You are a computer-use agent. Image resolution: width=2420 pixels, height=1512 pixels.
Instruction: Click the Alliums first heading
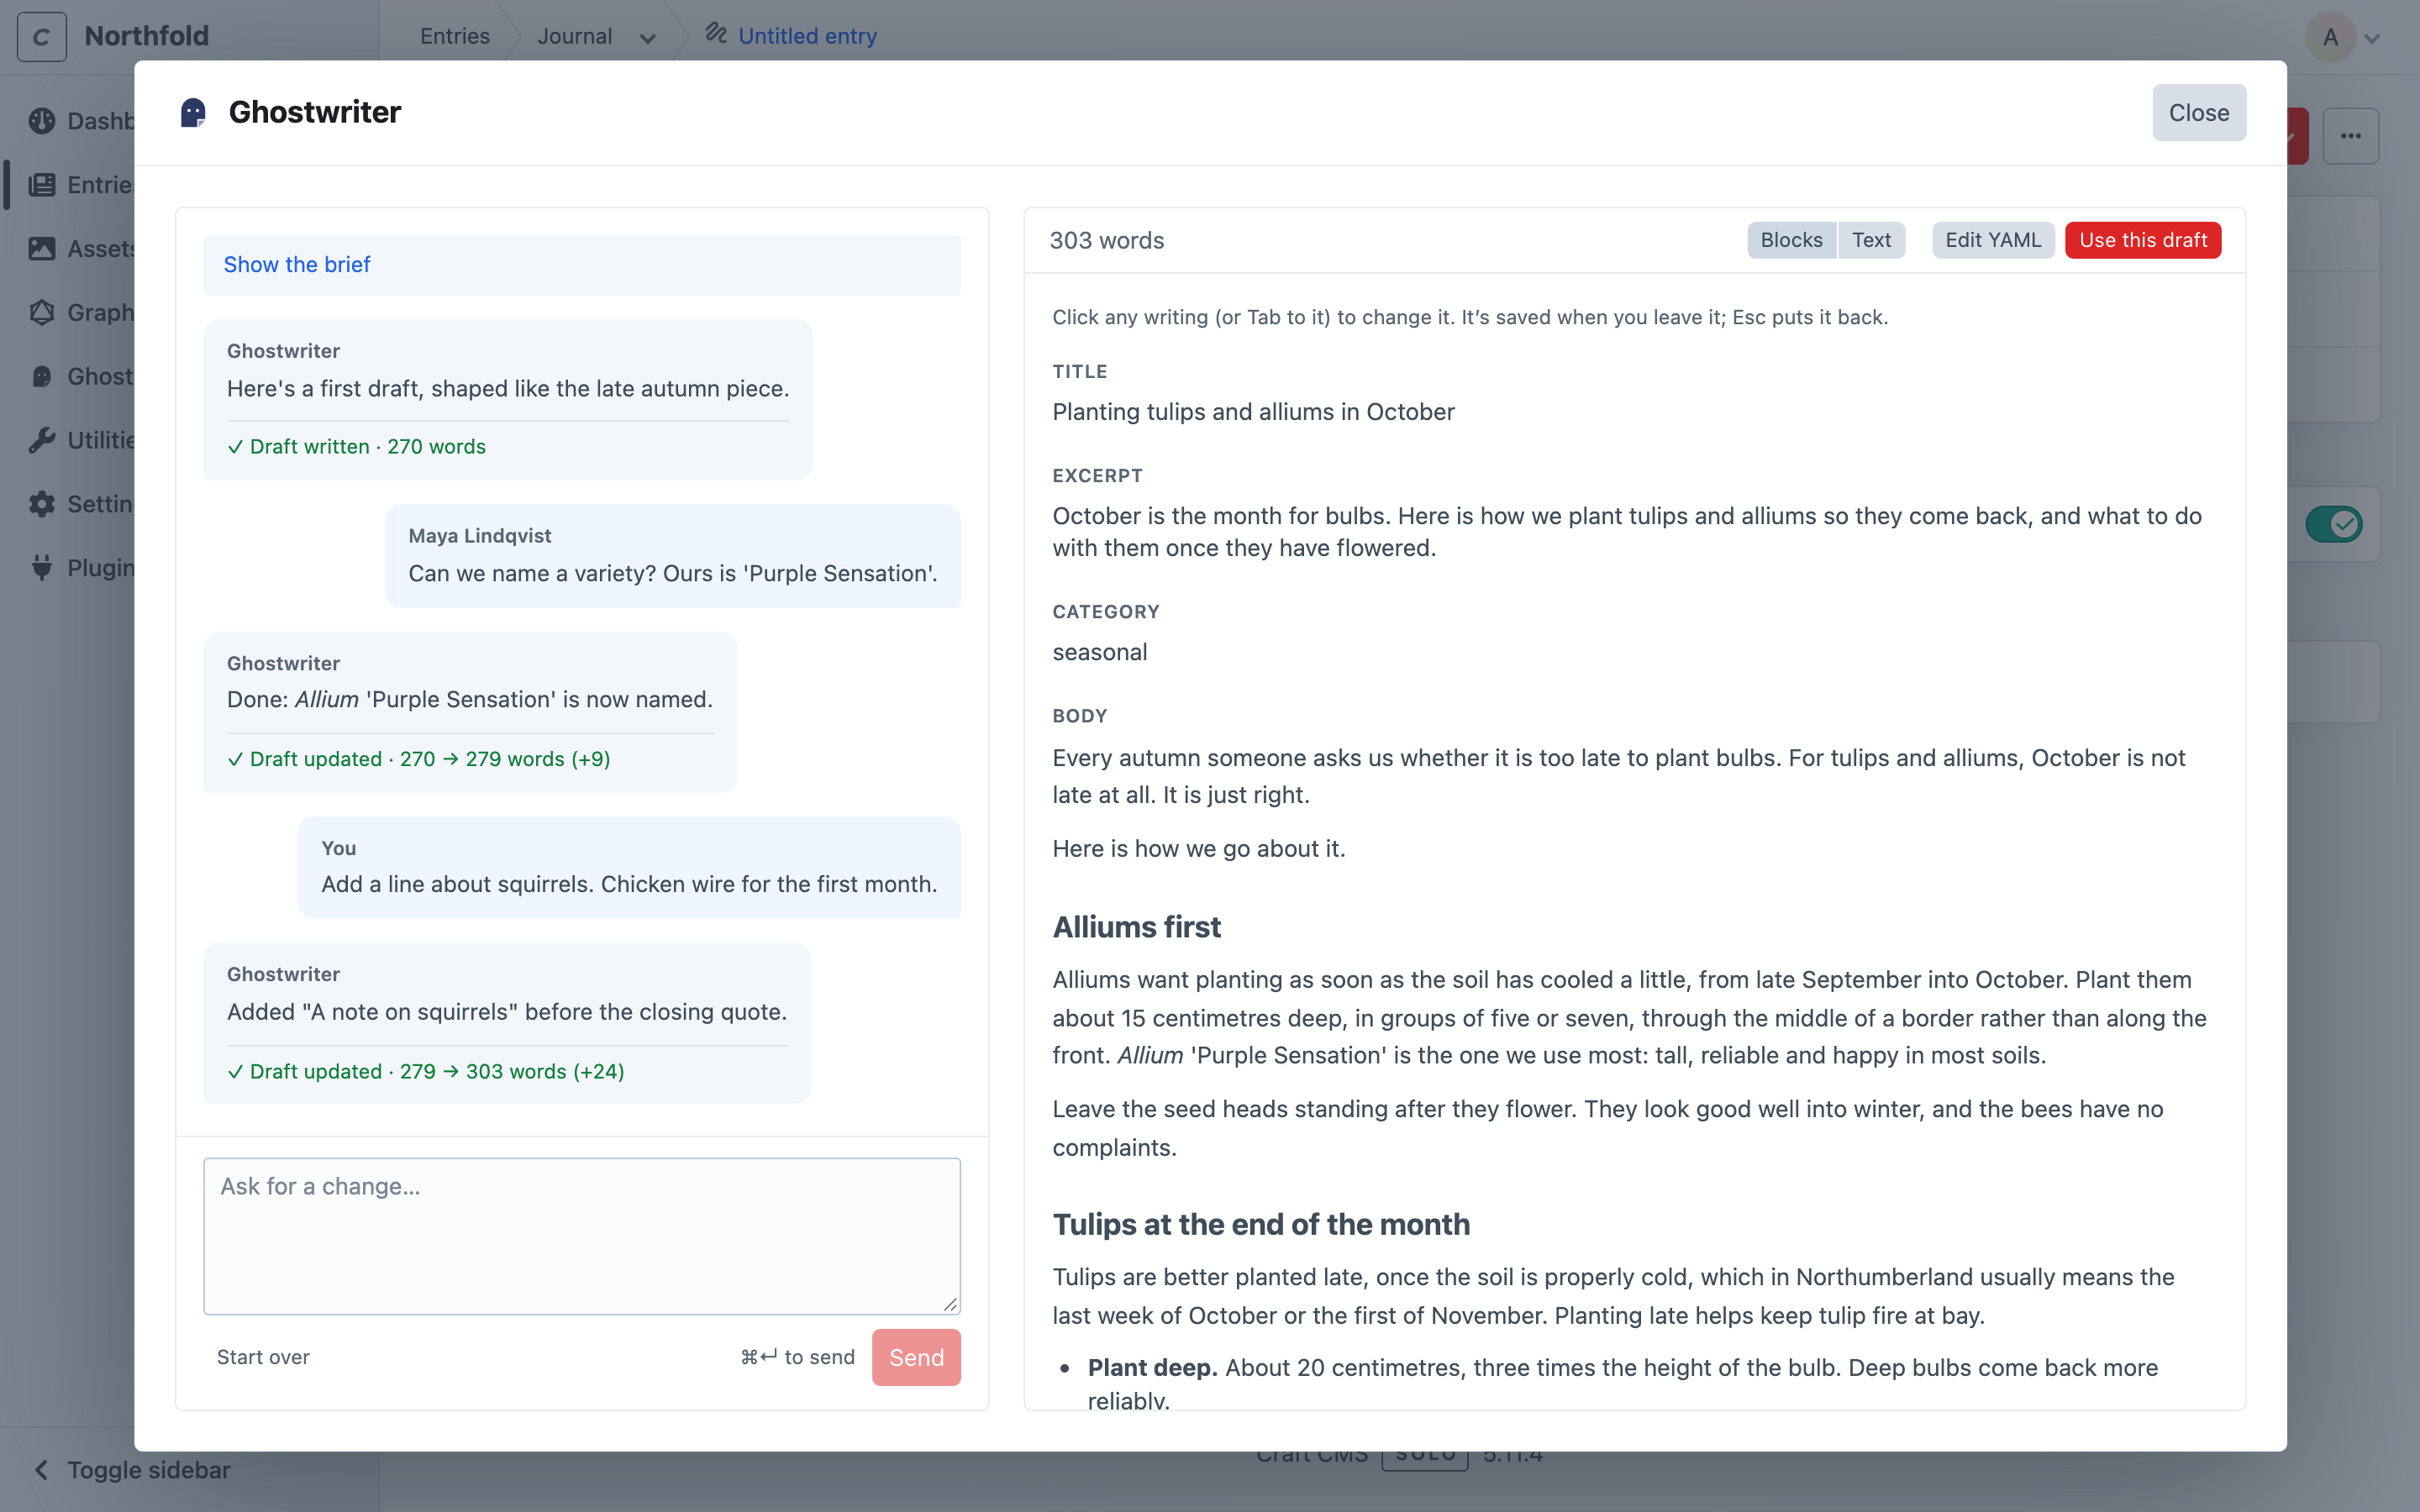coord(1136,927)
